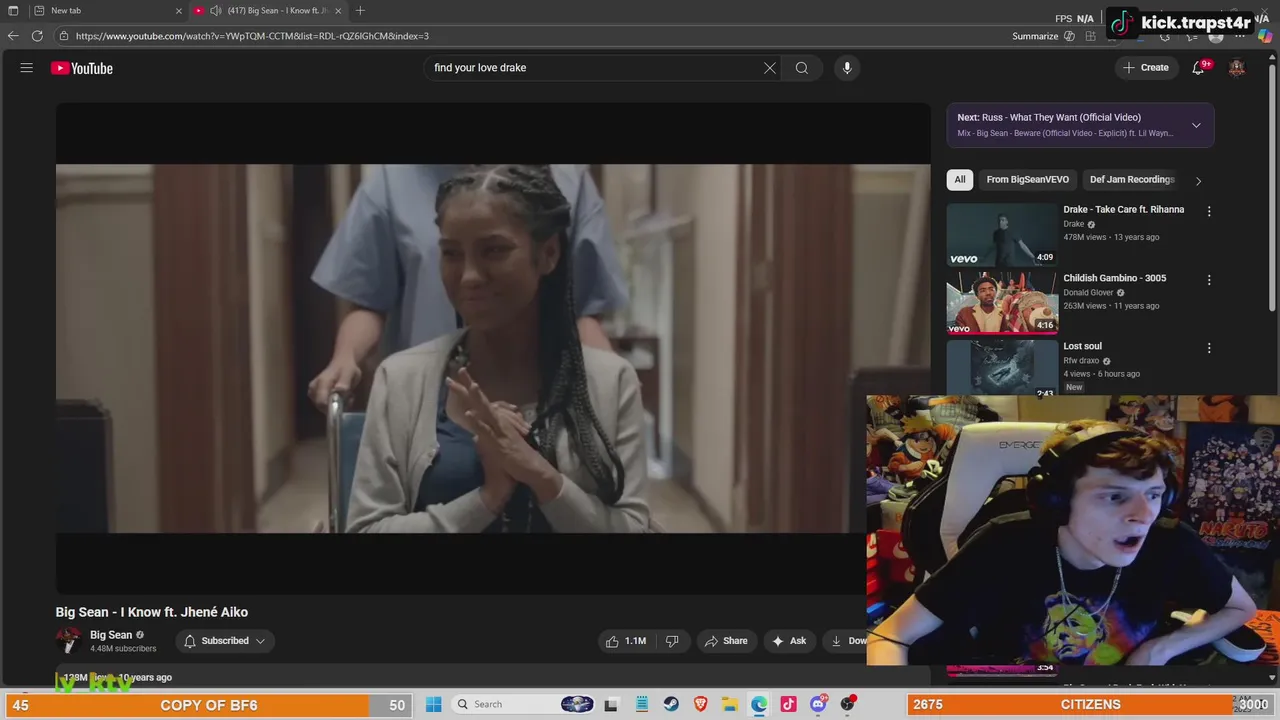Image resolution: width=1280 pixels, height=720 pixels.
Task: Click the 'Big Sean - I Know ft. Jhené Aiko' title
Action: click(x=152, y=612)
